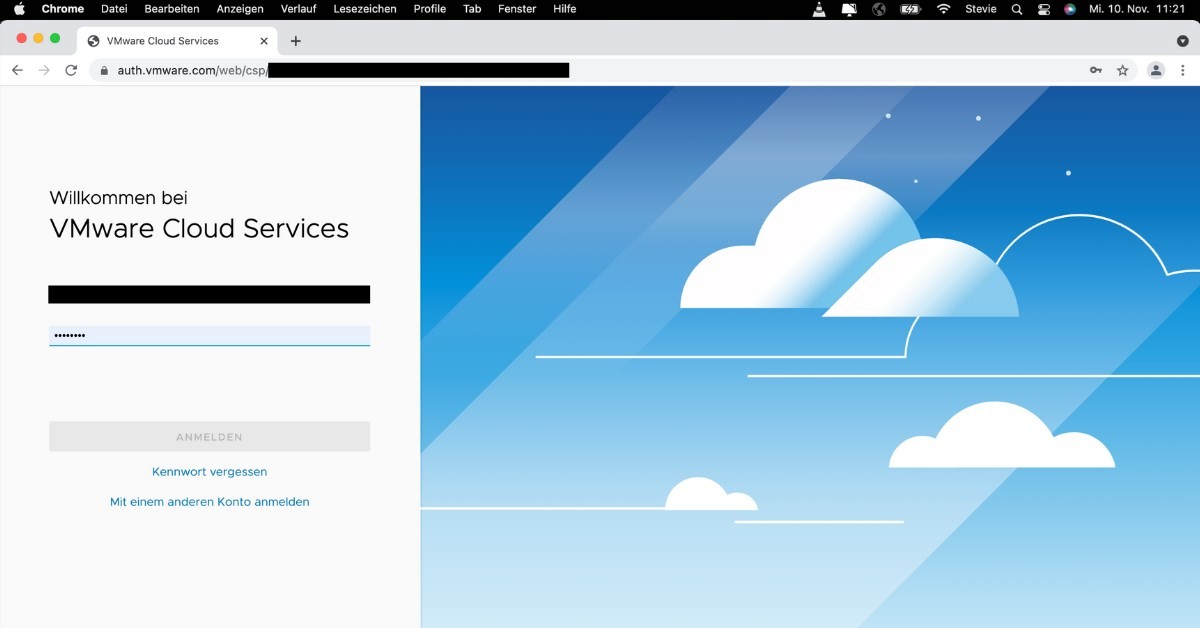This screenshot has width=1200, height=628.
Task: Click the Stevie user name in menu bar
Action: (x=981, y=9)
